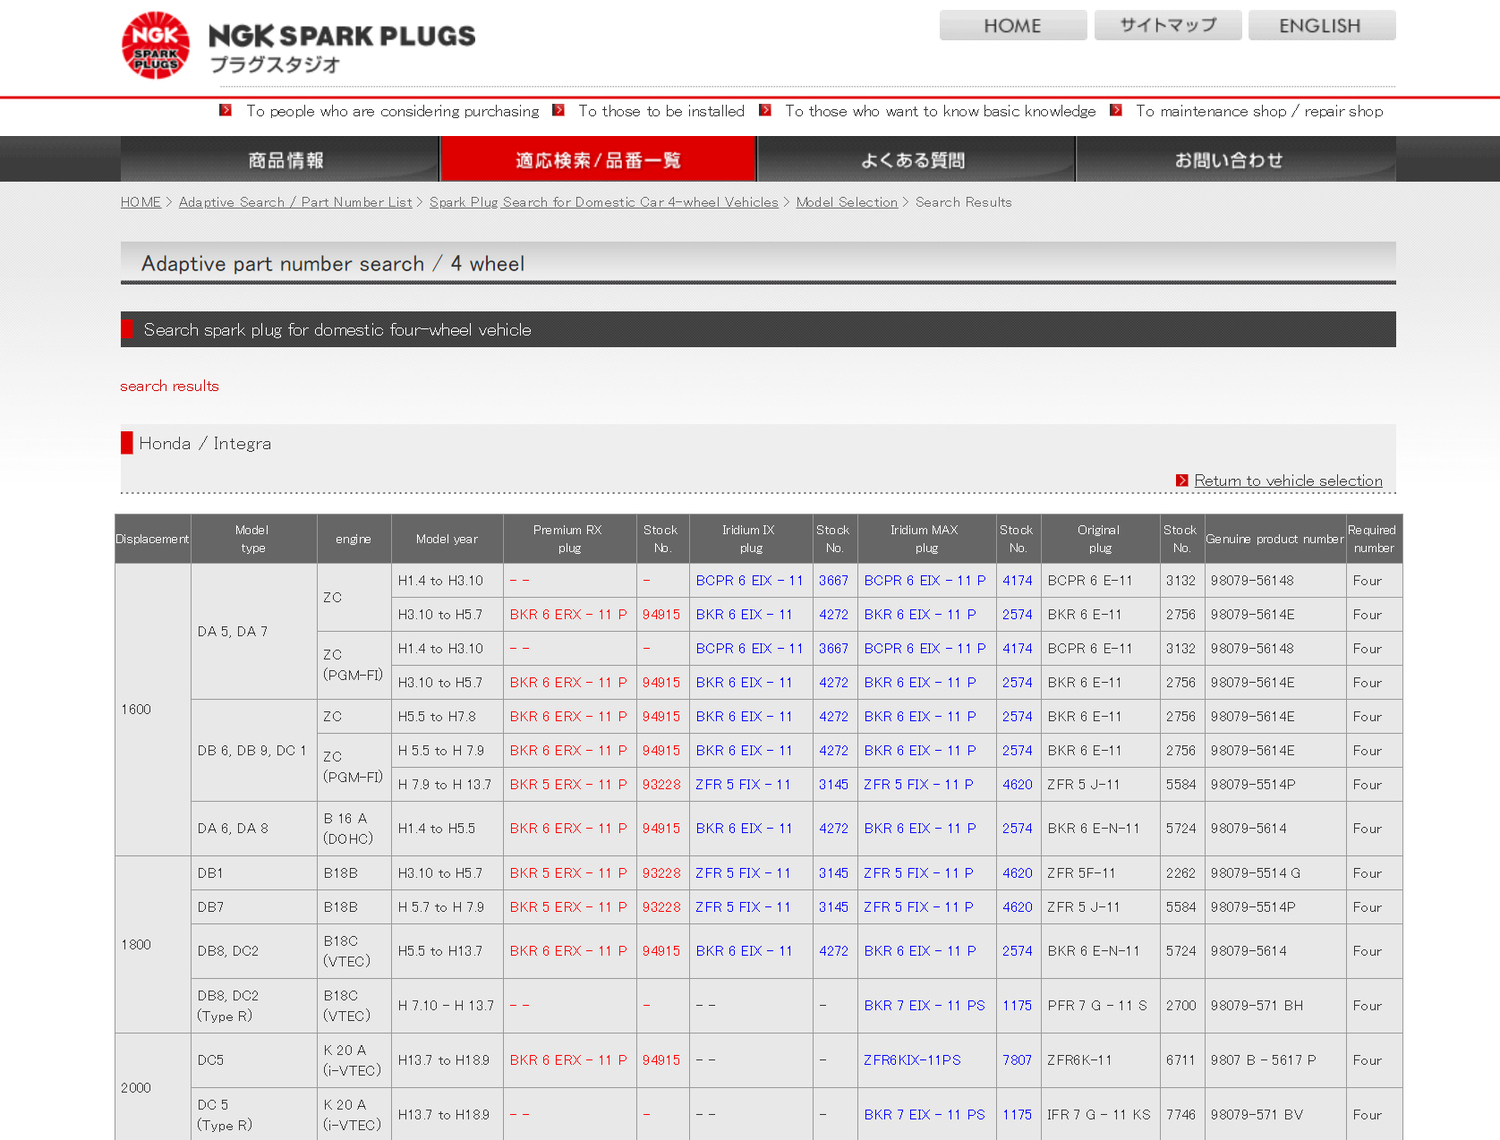Image resolution: width=1500 pixels, height=1140 pixels.
Task: Click arrow icon beside Return to vehicle selection
Action: [x=1182, y=481]
